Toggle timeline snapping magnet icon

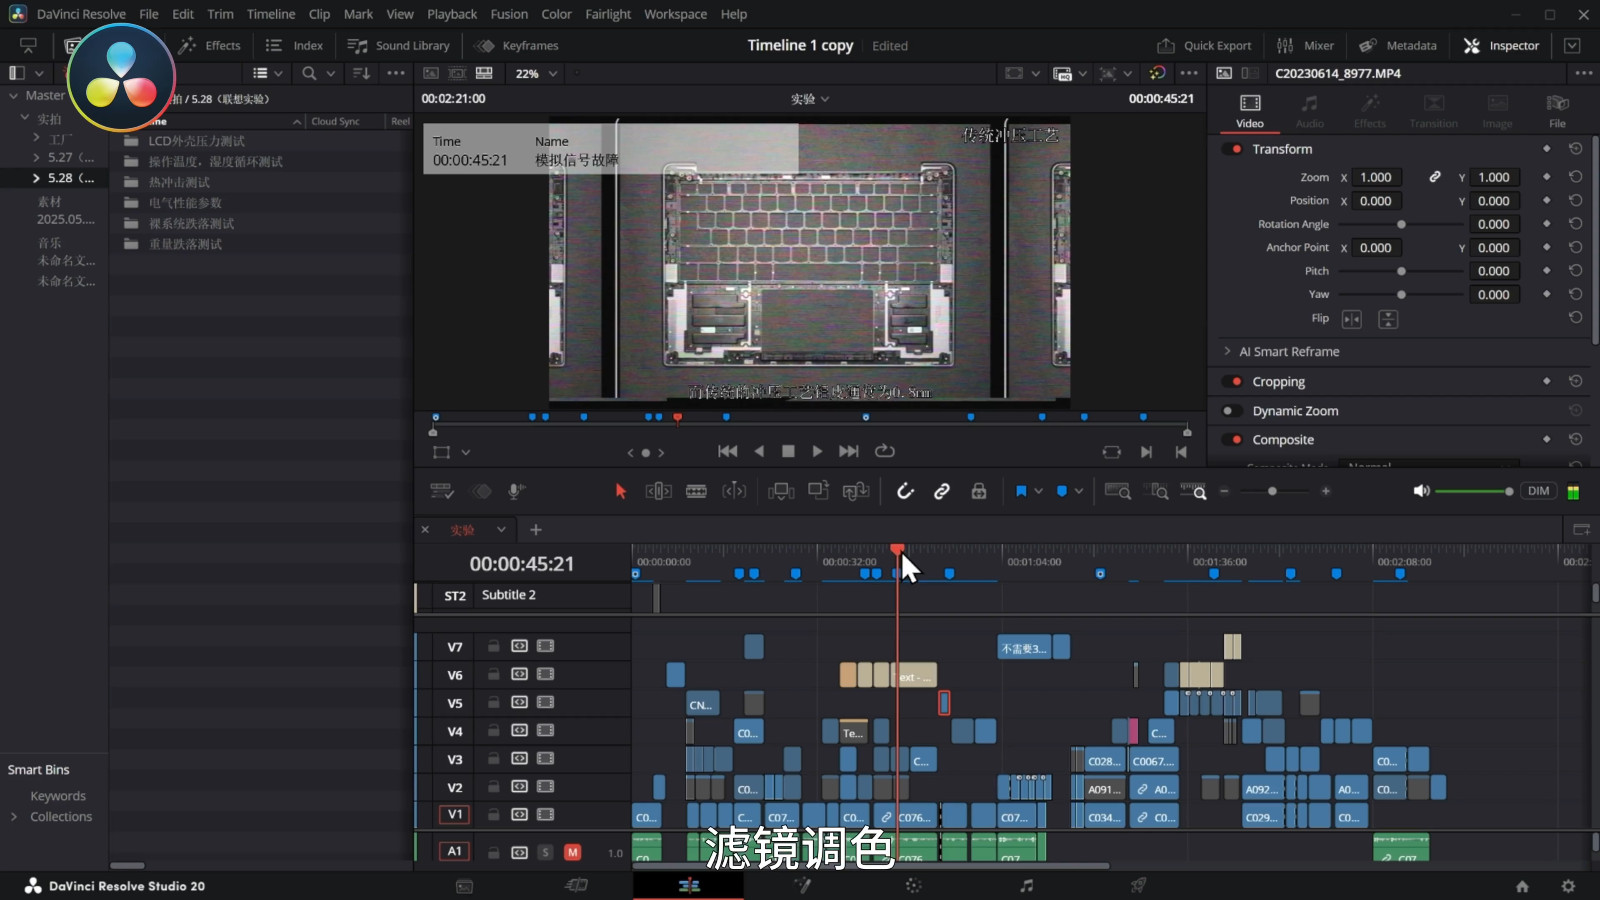pos(905,491)
